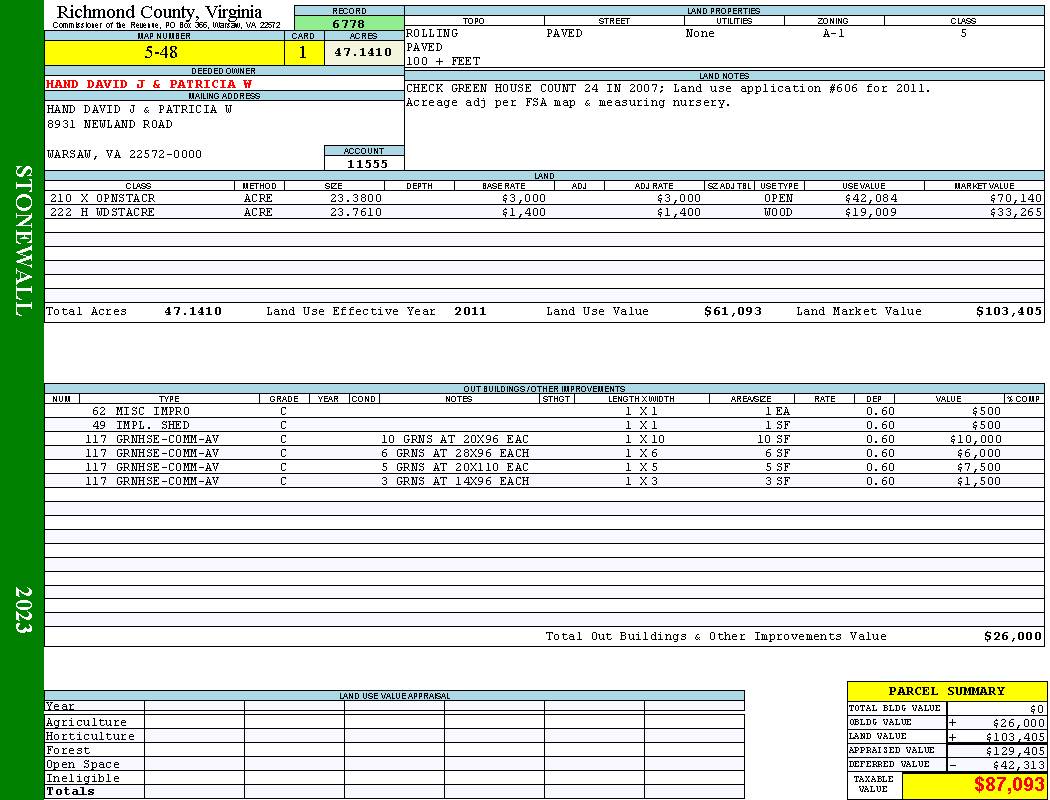Click the size 23.7610 cell

pyautogui.click(x=356, y=212)
